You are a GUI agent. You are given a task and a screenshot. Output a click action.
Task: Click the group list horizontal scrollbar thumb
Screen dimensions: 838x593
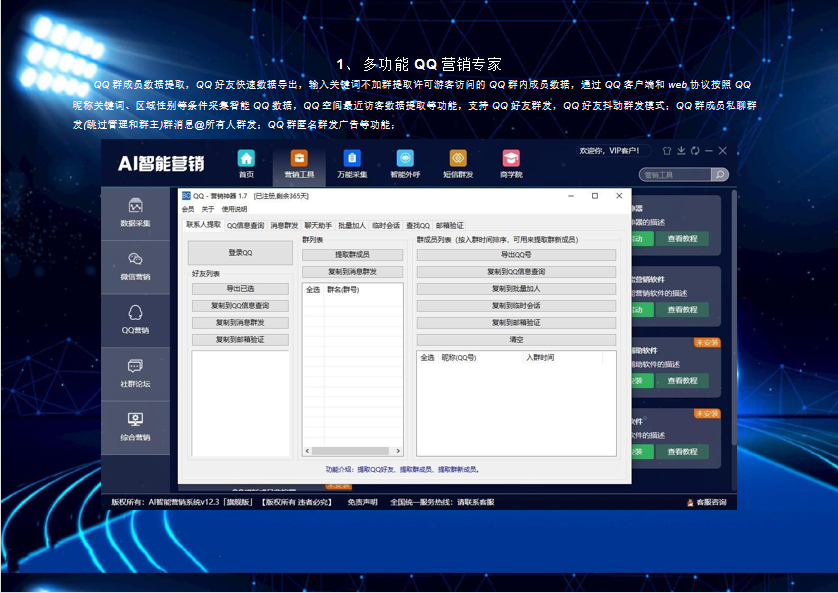click(x=350, y=451)
